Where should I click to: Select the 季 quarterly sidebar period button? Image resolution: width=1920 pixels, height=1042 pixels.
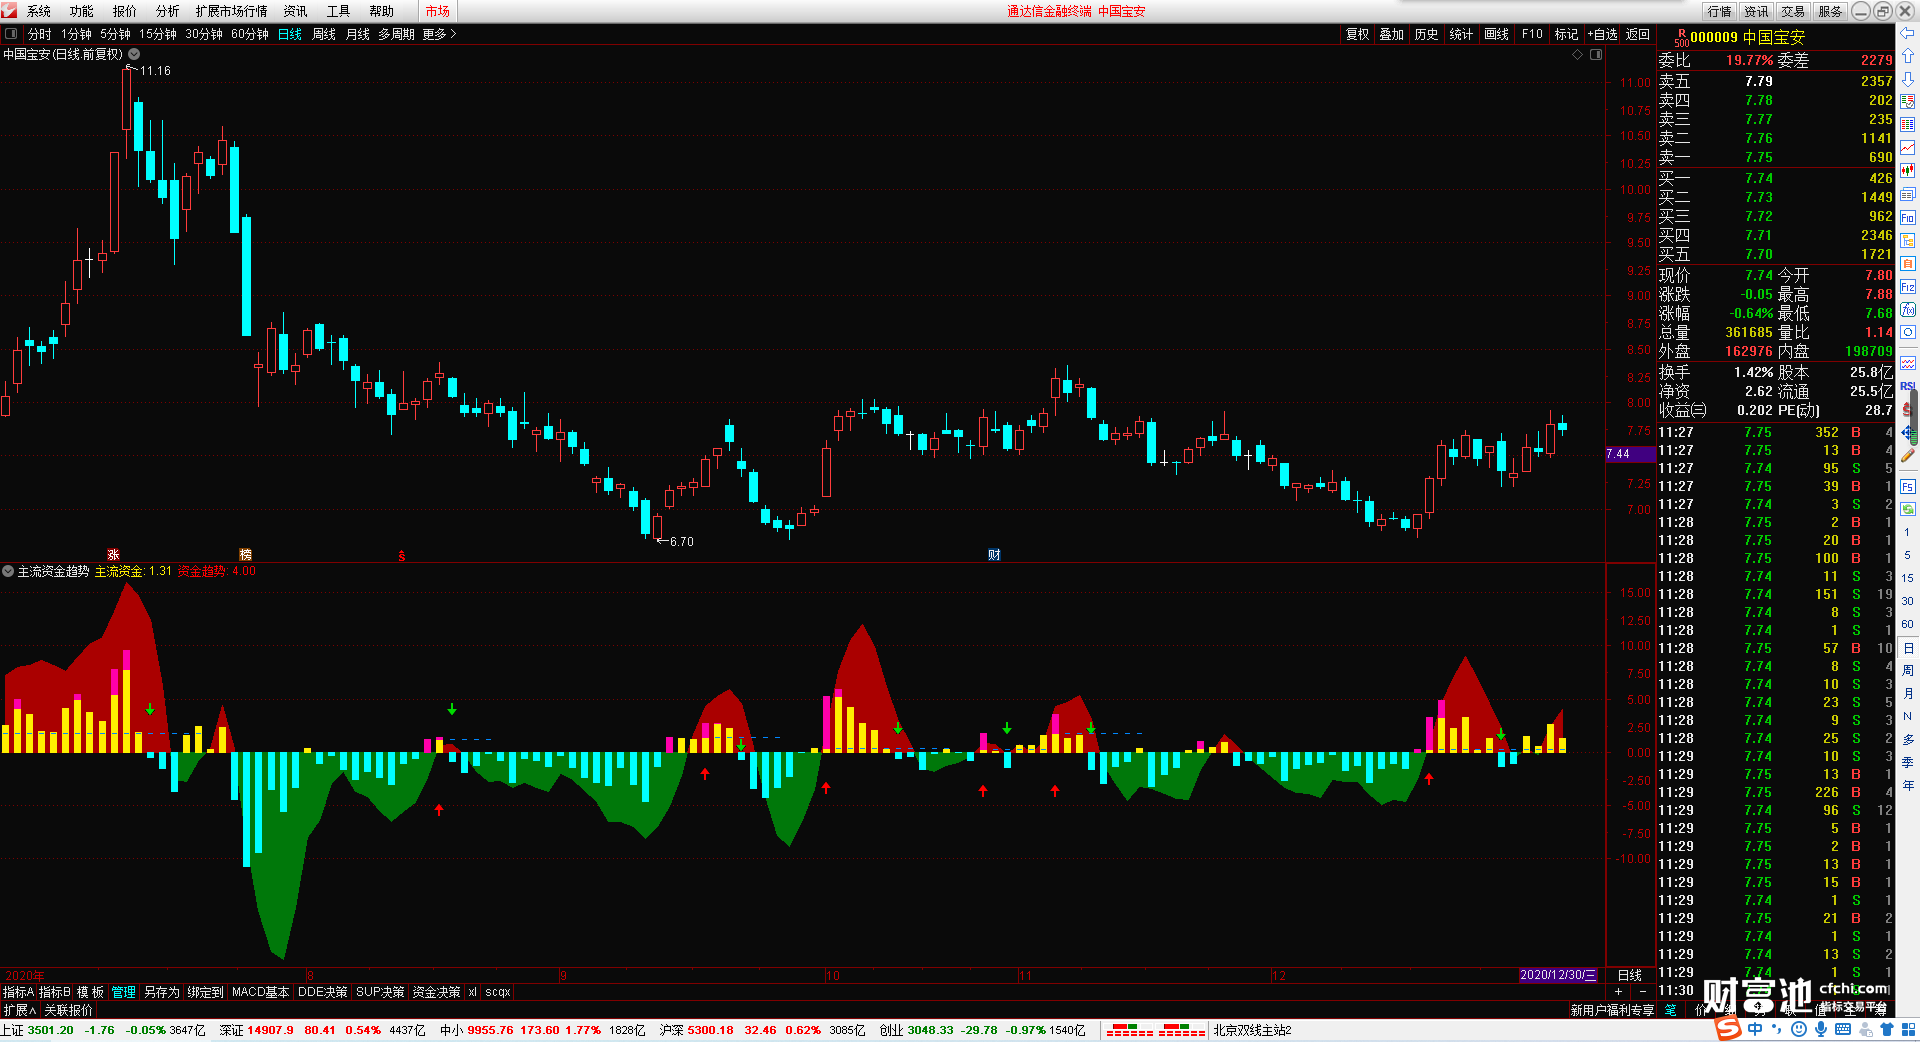[1907, 763]
